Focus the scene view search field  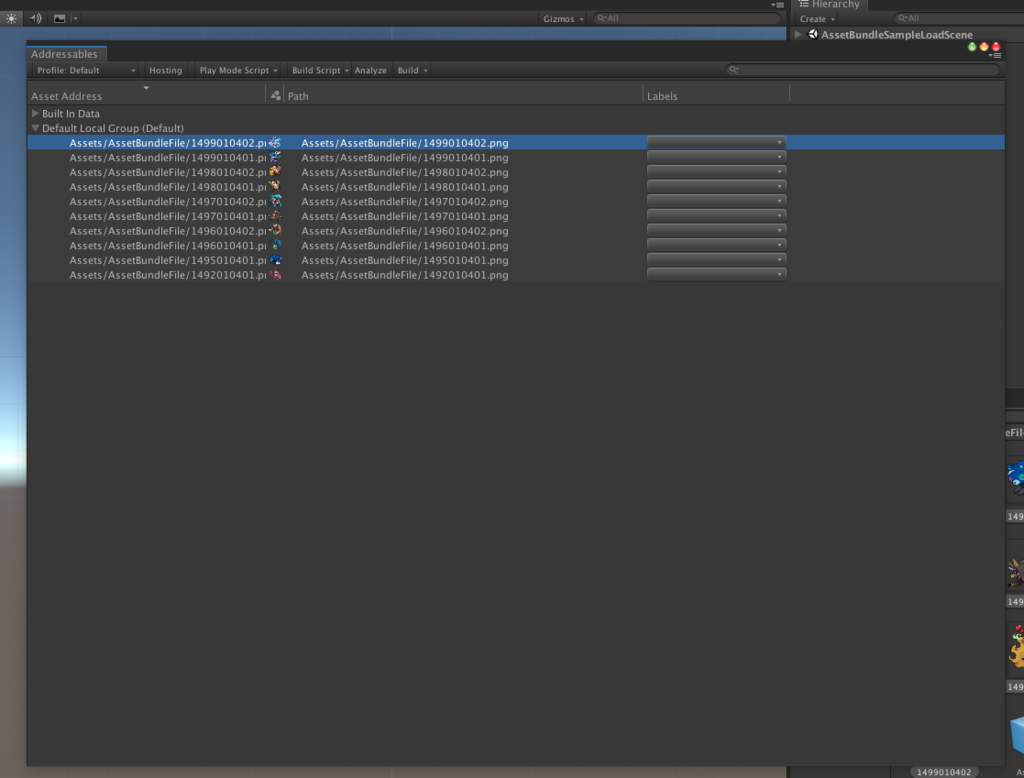tap(687, 18)
